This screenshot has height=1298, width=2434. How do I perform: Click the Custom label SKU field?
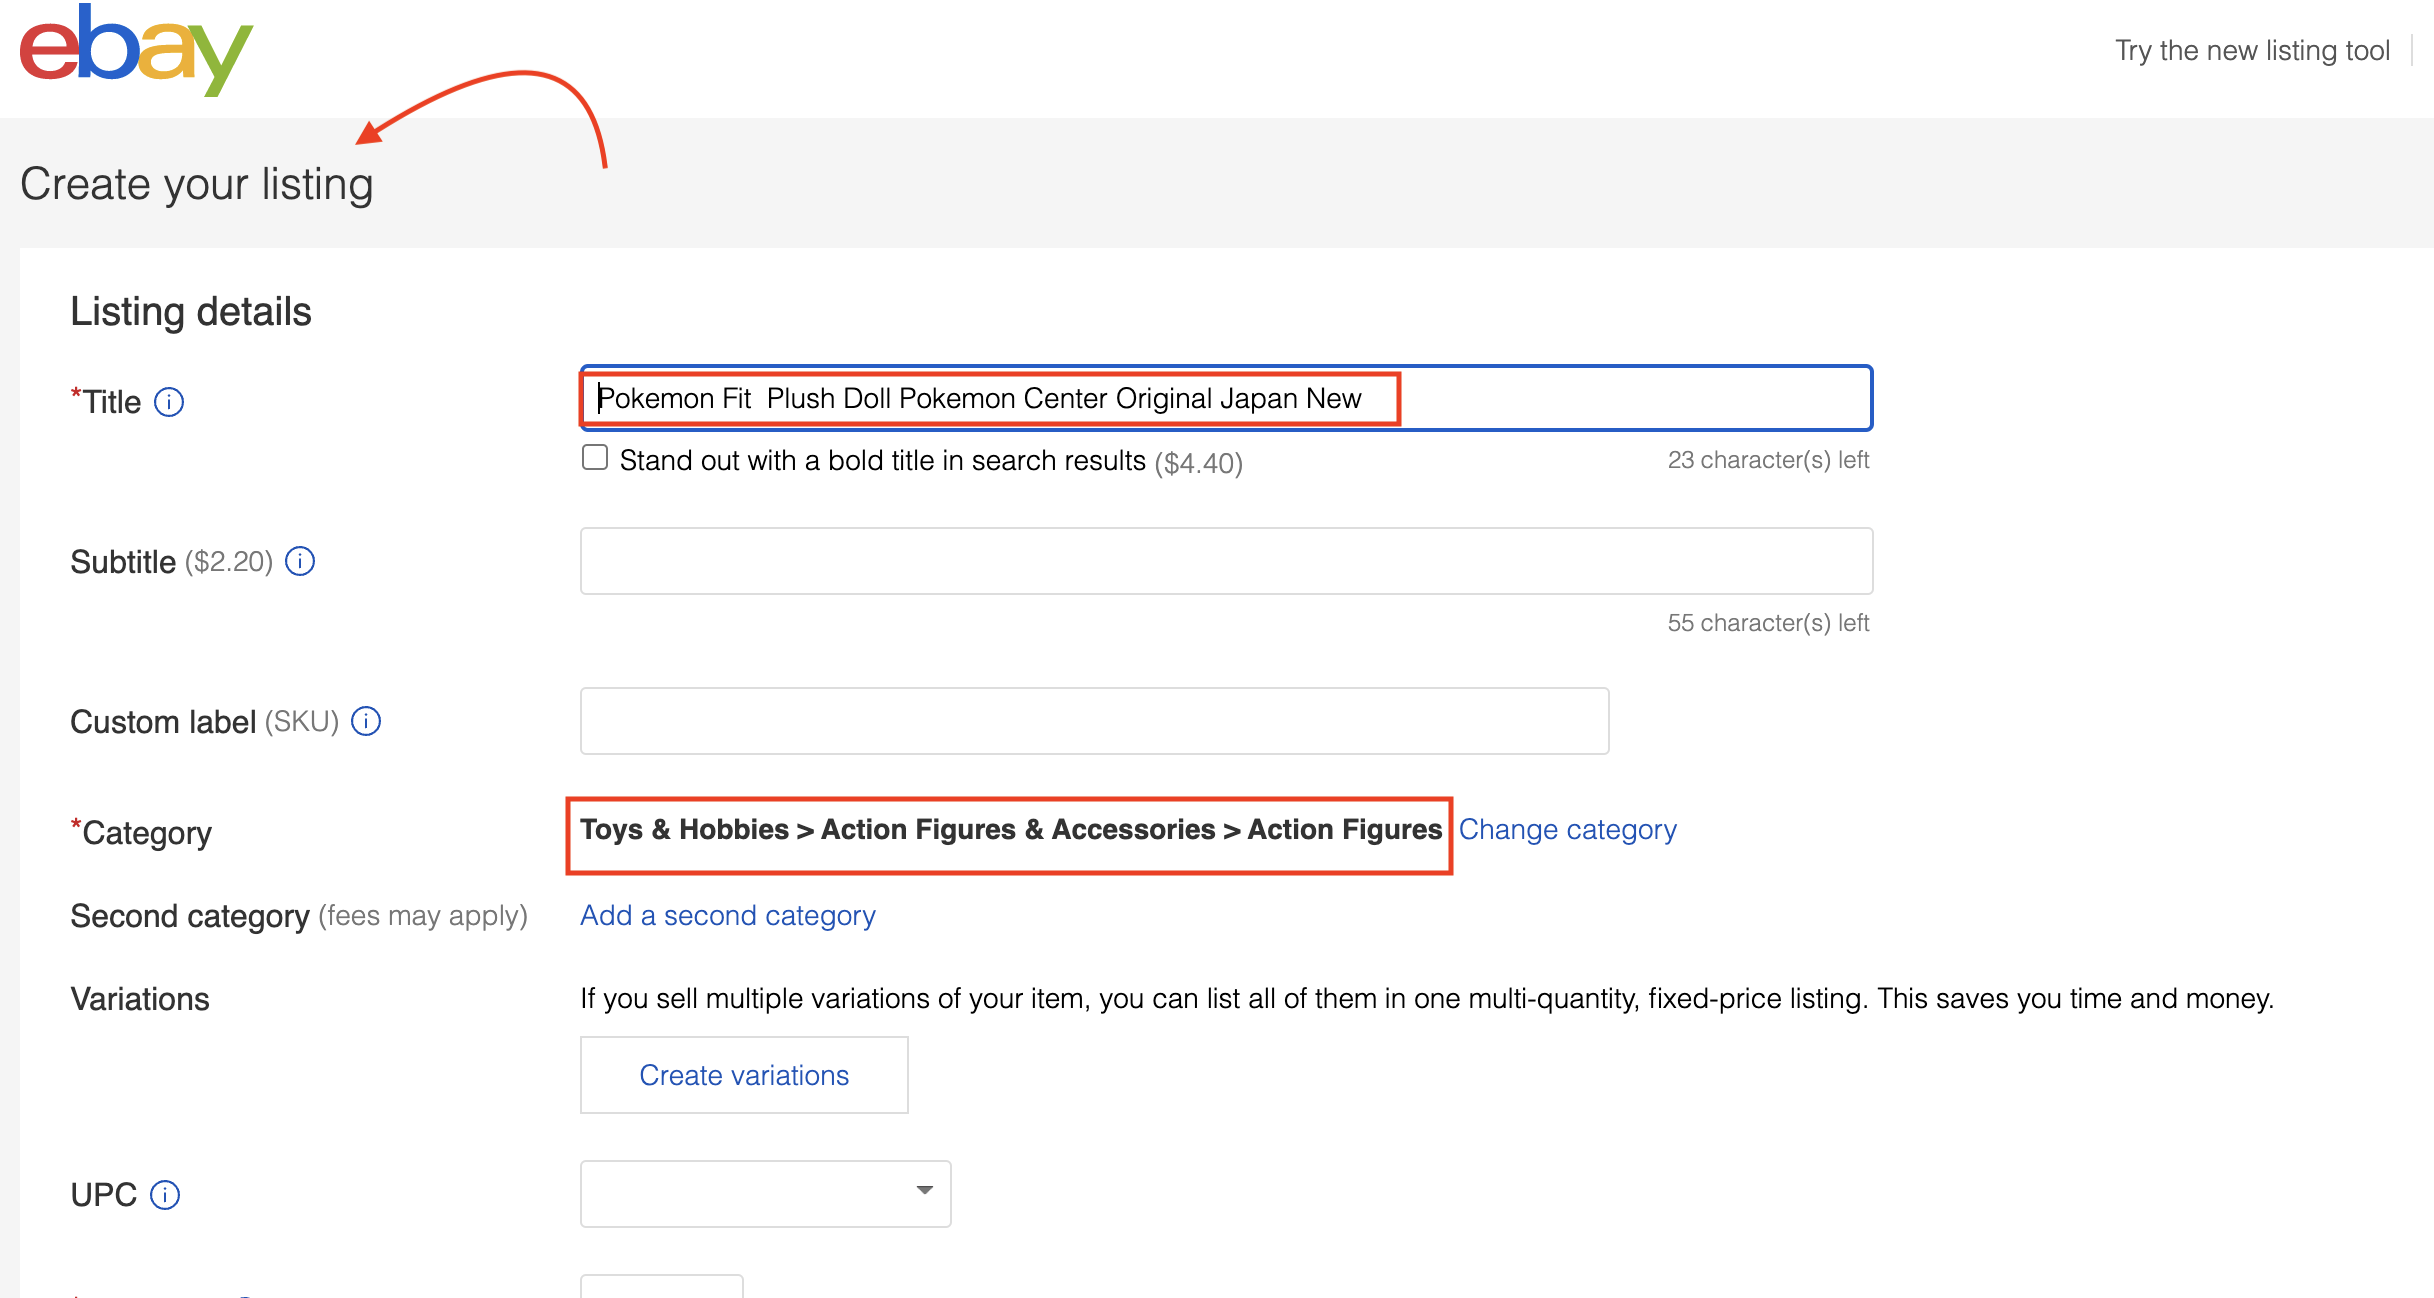[1094, 721]
